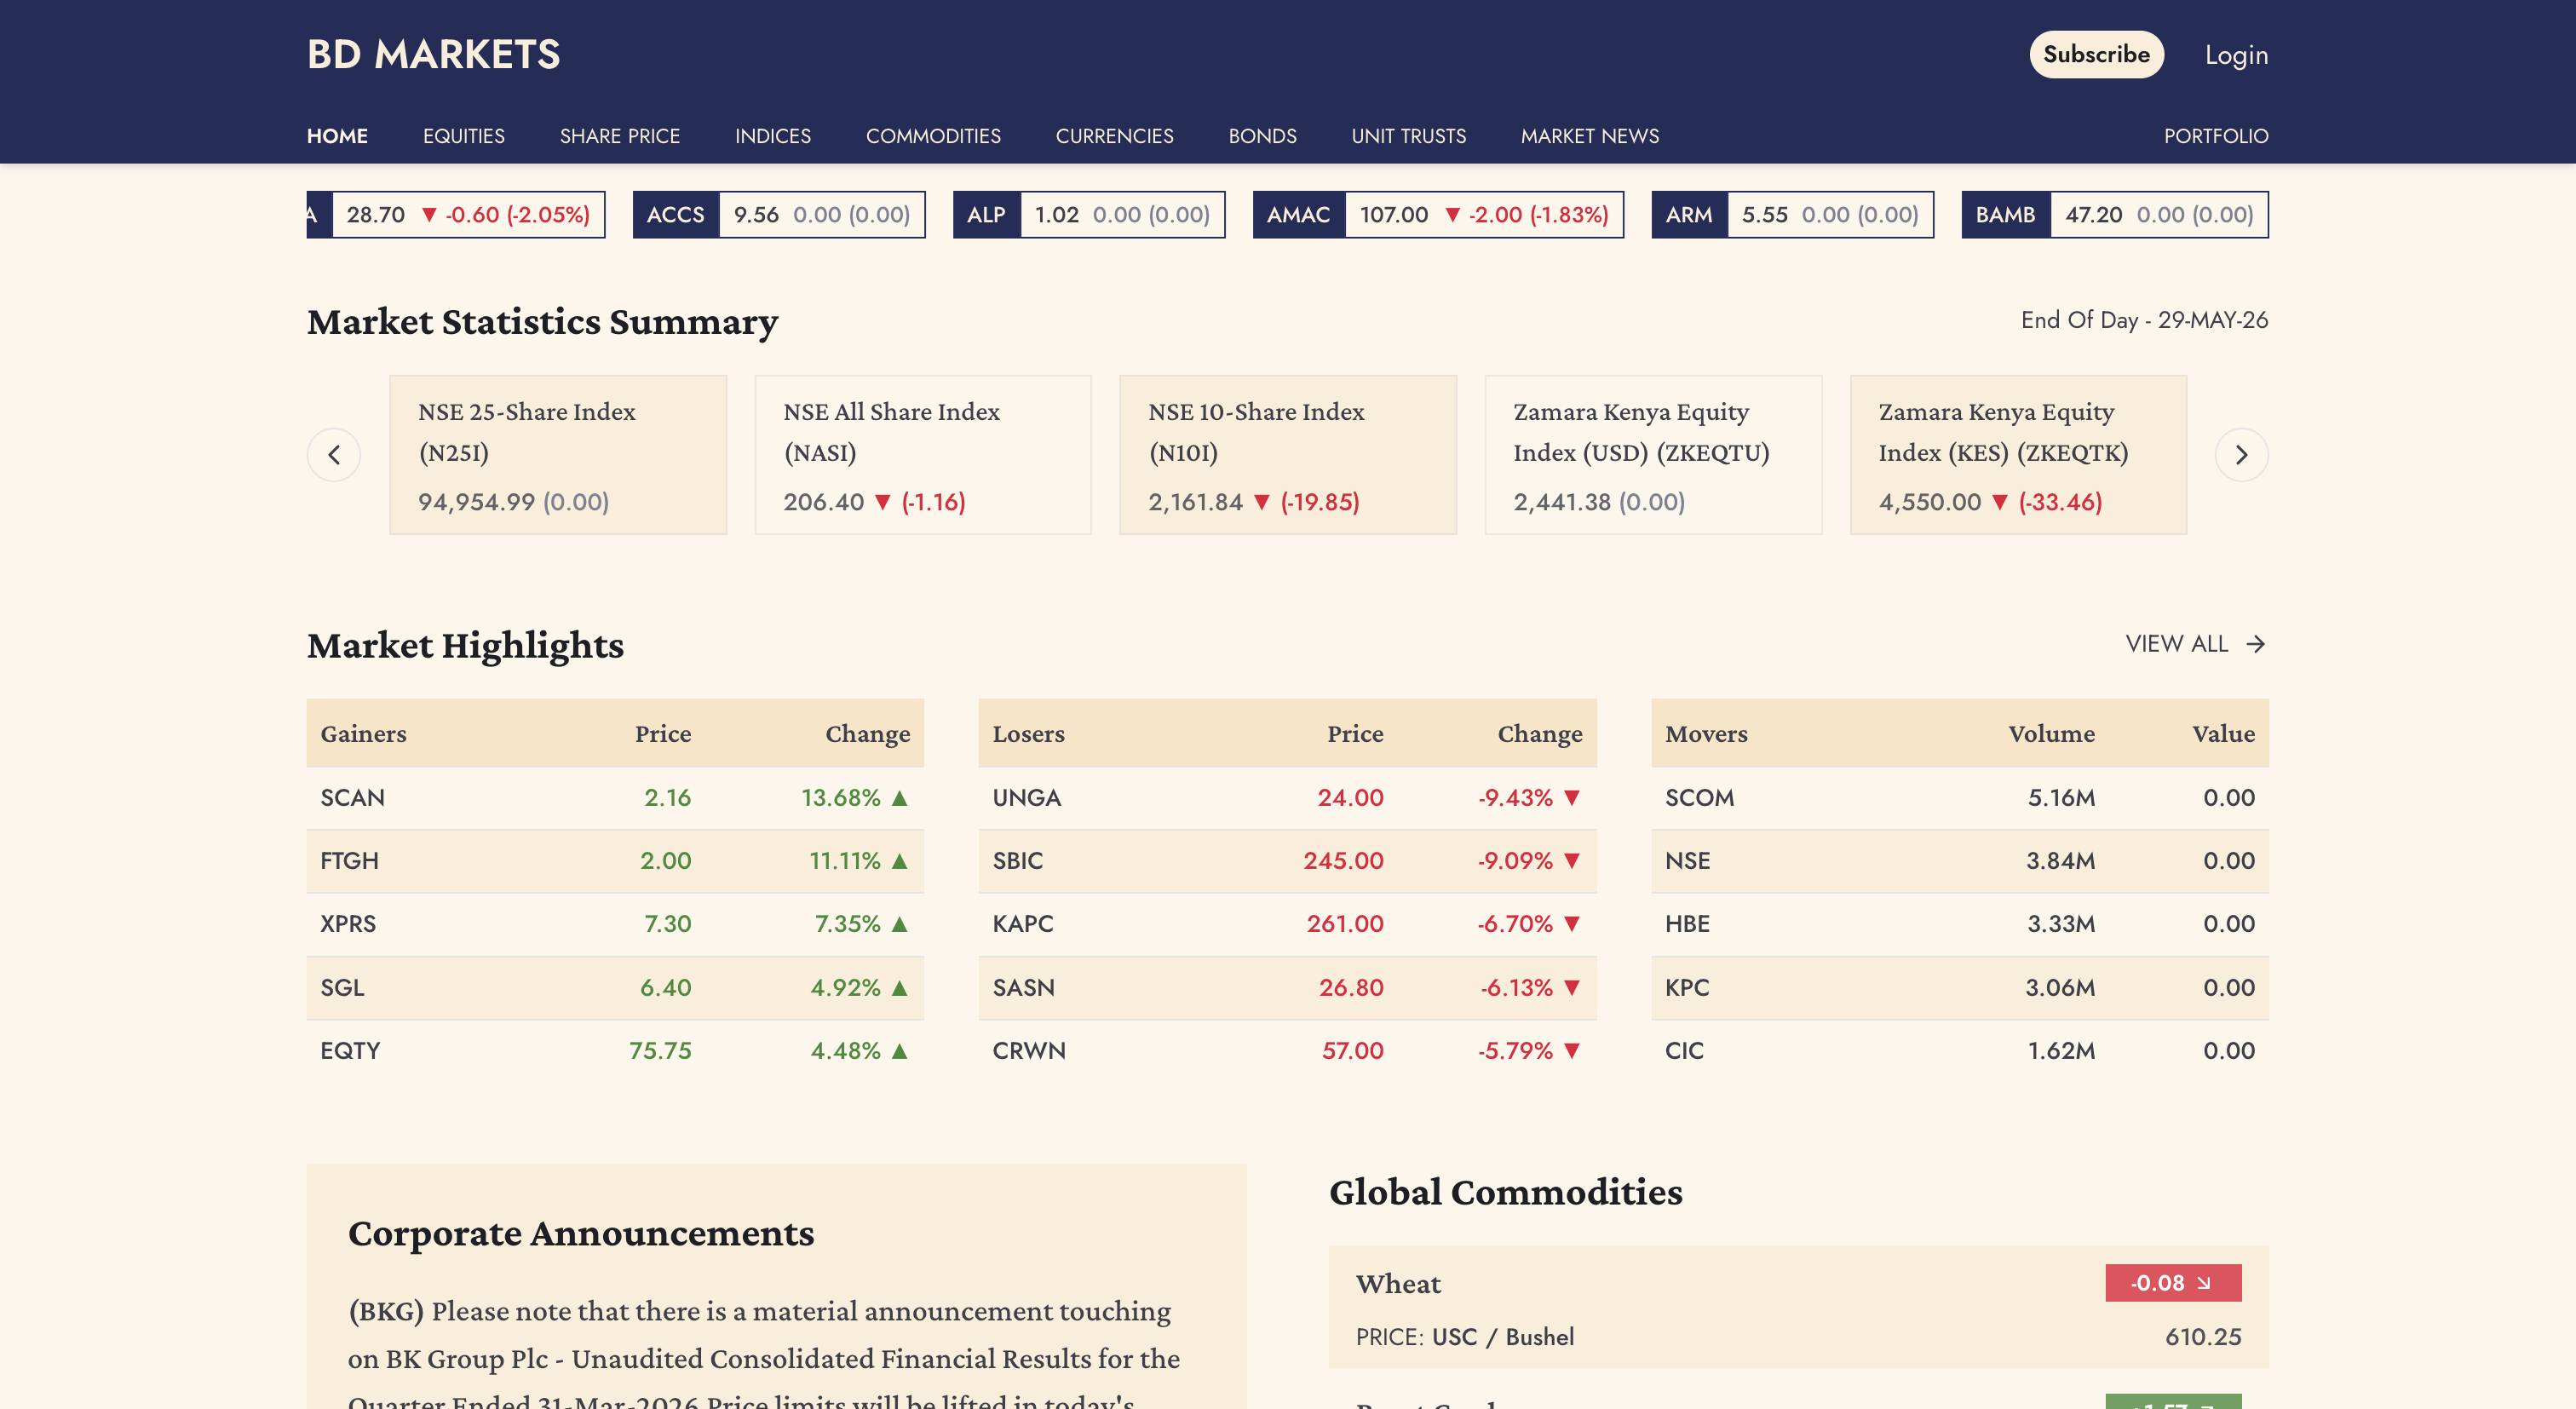The image size is (2576, 1409).
Task: Click the BD MARKETS logo
Action: coord(433,54)
